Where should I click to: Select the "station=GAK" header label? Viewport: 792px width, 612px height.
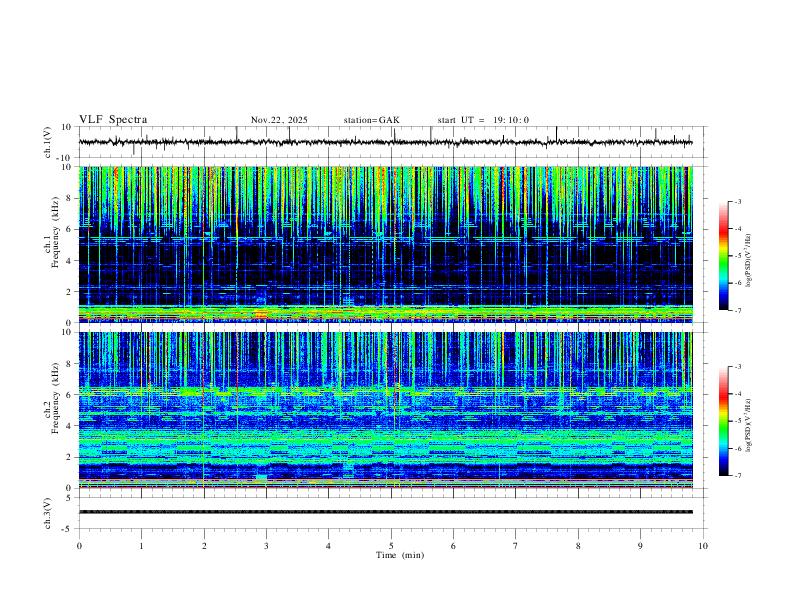[371, 120]
